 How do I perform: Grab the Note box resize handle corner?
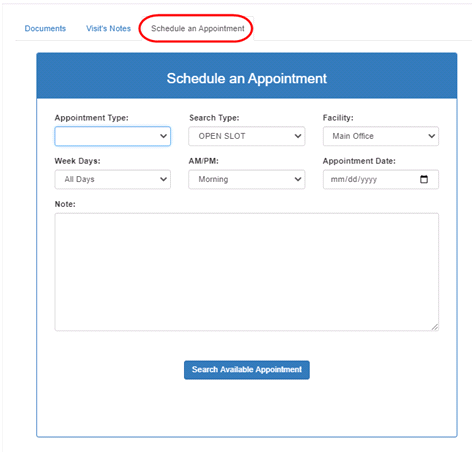[435, 327]
